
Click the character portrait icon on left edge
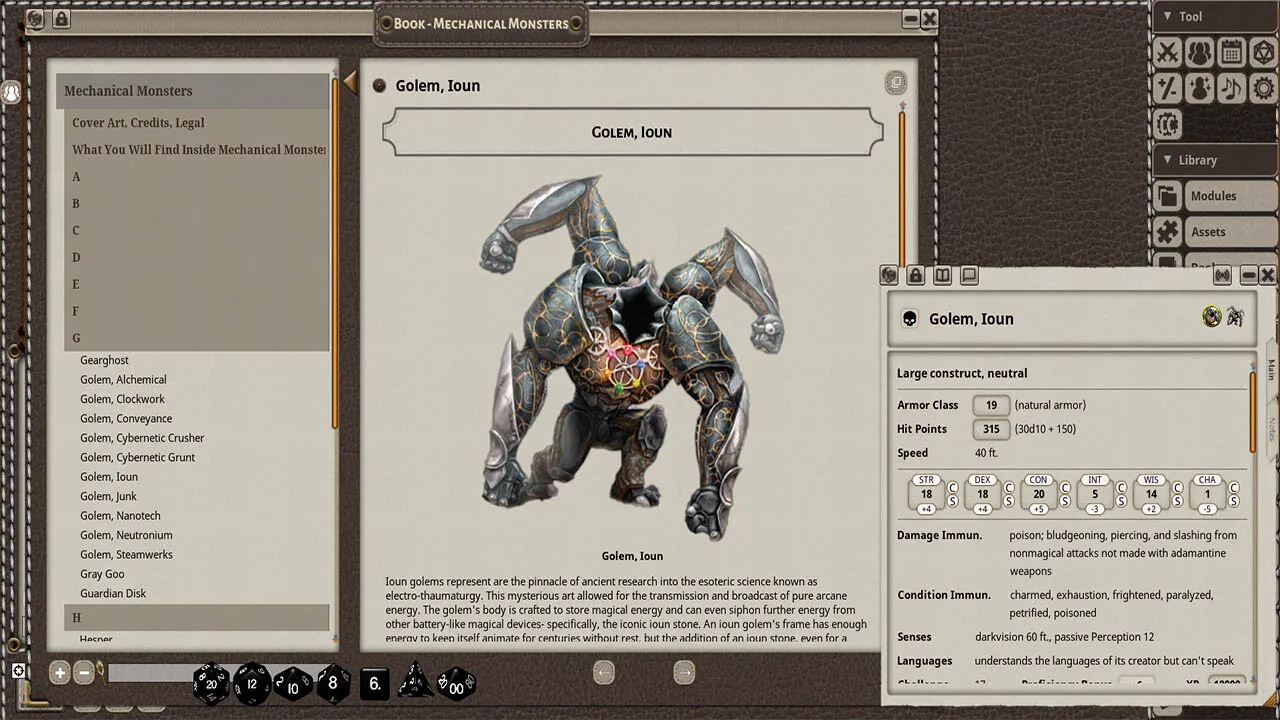(x=11, y=93)
